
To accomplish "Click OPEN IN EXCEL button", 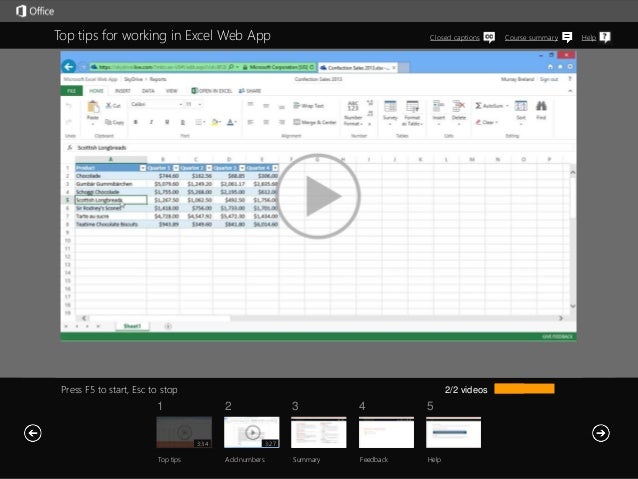I will [x=212, y=91].
